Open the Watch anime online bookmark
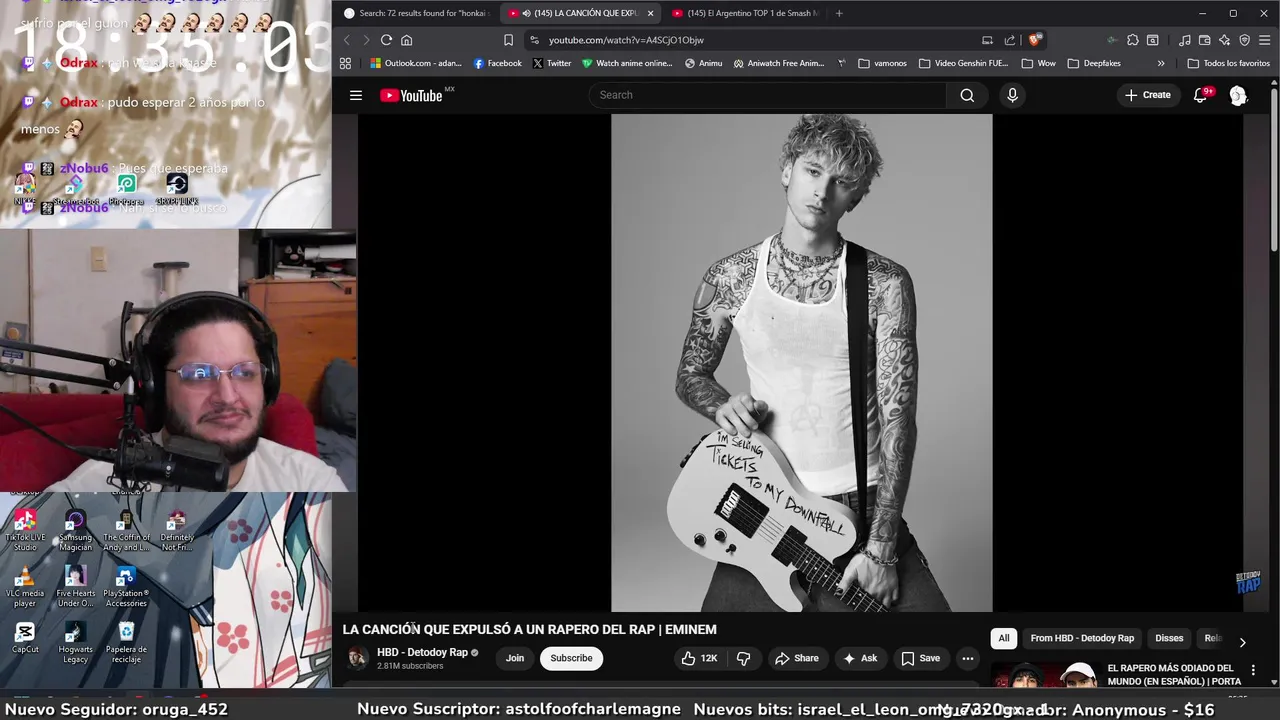The height and width of the screenshot is (720, 1280). (x=627, y=63)
